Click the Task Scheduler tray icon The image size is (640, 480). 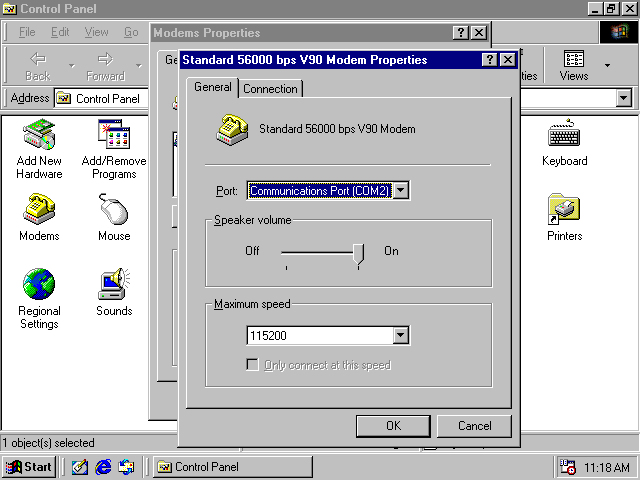pos(567,467)
